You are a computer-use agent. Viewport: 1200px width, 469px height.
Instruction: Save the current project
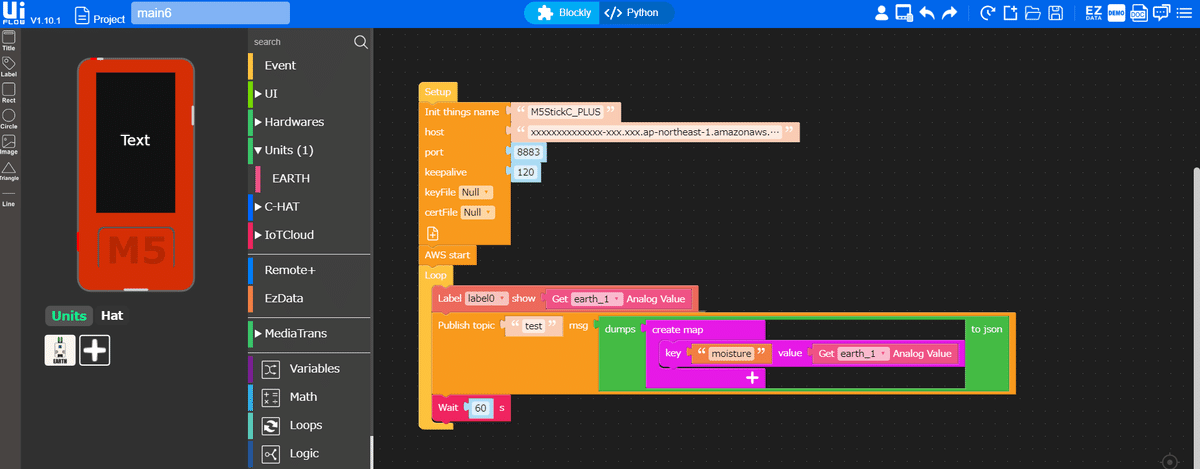click(x=1055, y=14)
